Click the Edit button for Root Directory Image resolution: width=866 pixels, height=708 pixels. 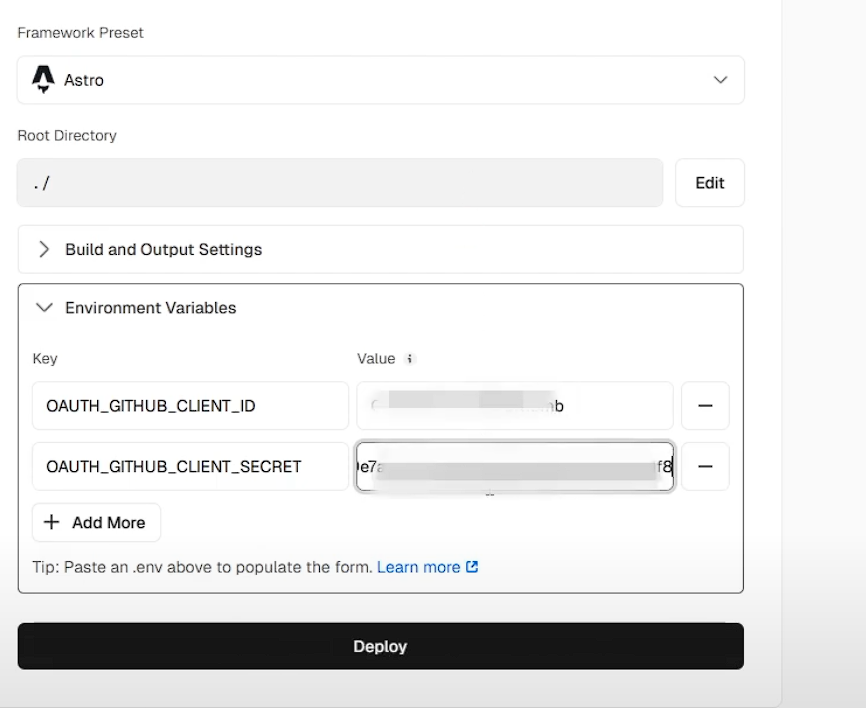click(709, 183)
